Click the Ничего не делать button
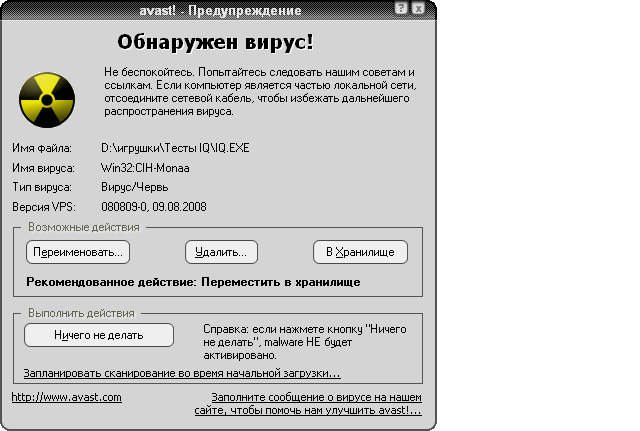Viewport: 640px width, 431px height. [99, 335]
